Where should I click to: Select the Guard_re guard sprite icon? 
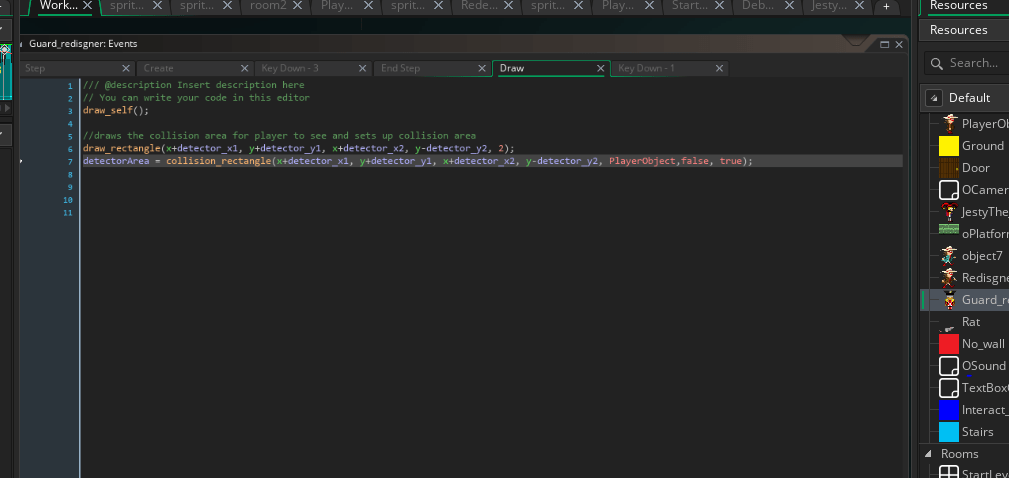coord(949,300)
